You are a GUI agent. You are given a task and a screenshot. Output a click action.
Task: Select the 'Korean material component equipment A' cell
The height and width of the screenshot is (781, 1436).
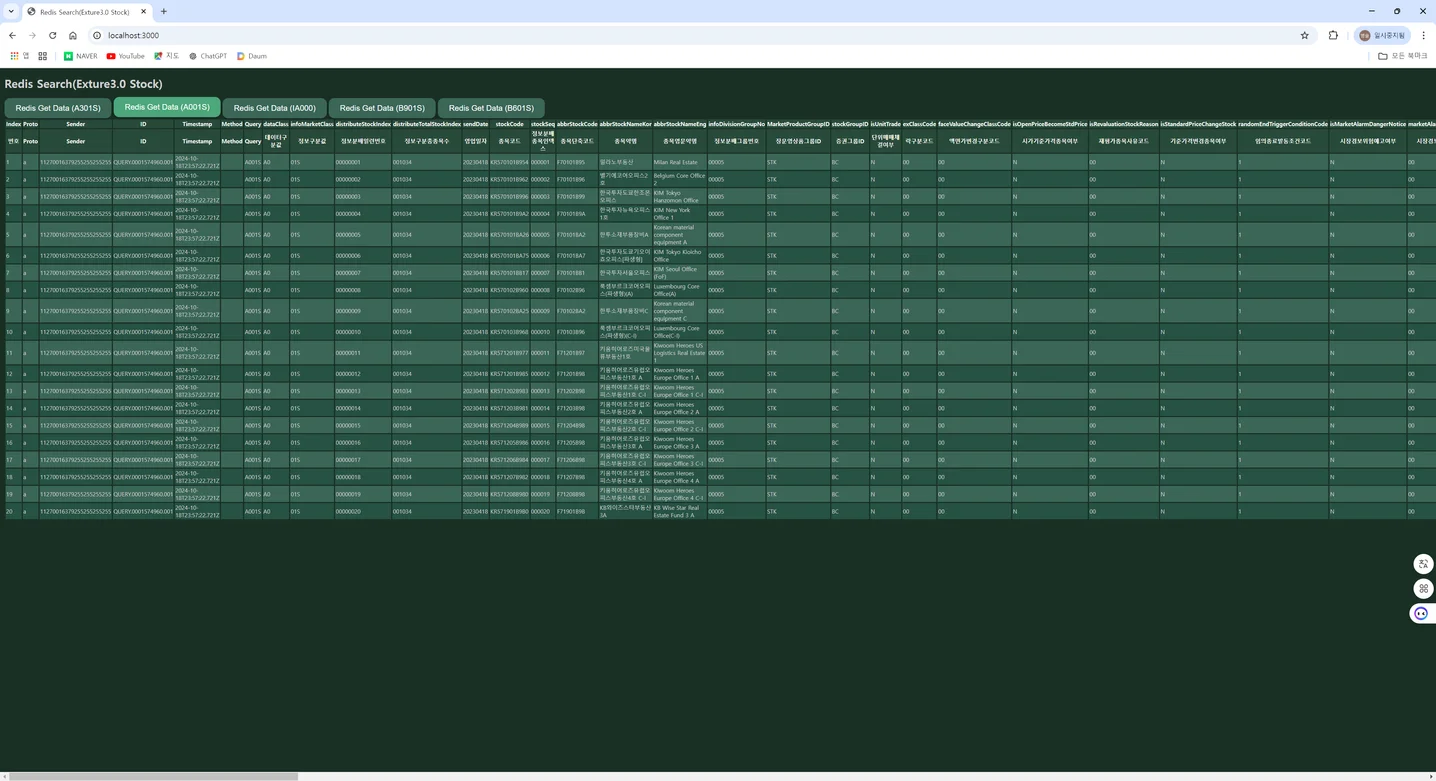coord(680,234)
